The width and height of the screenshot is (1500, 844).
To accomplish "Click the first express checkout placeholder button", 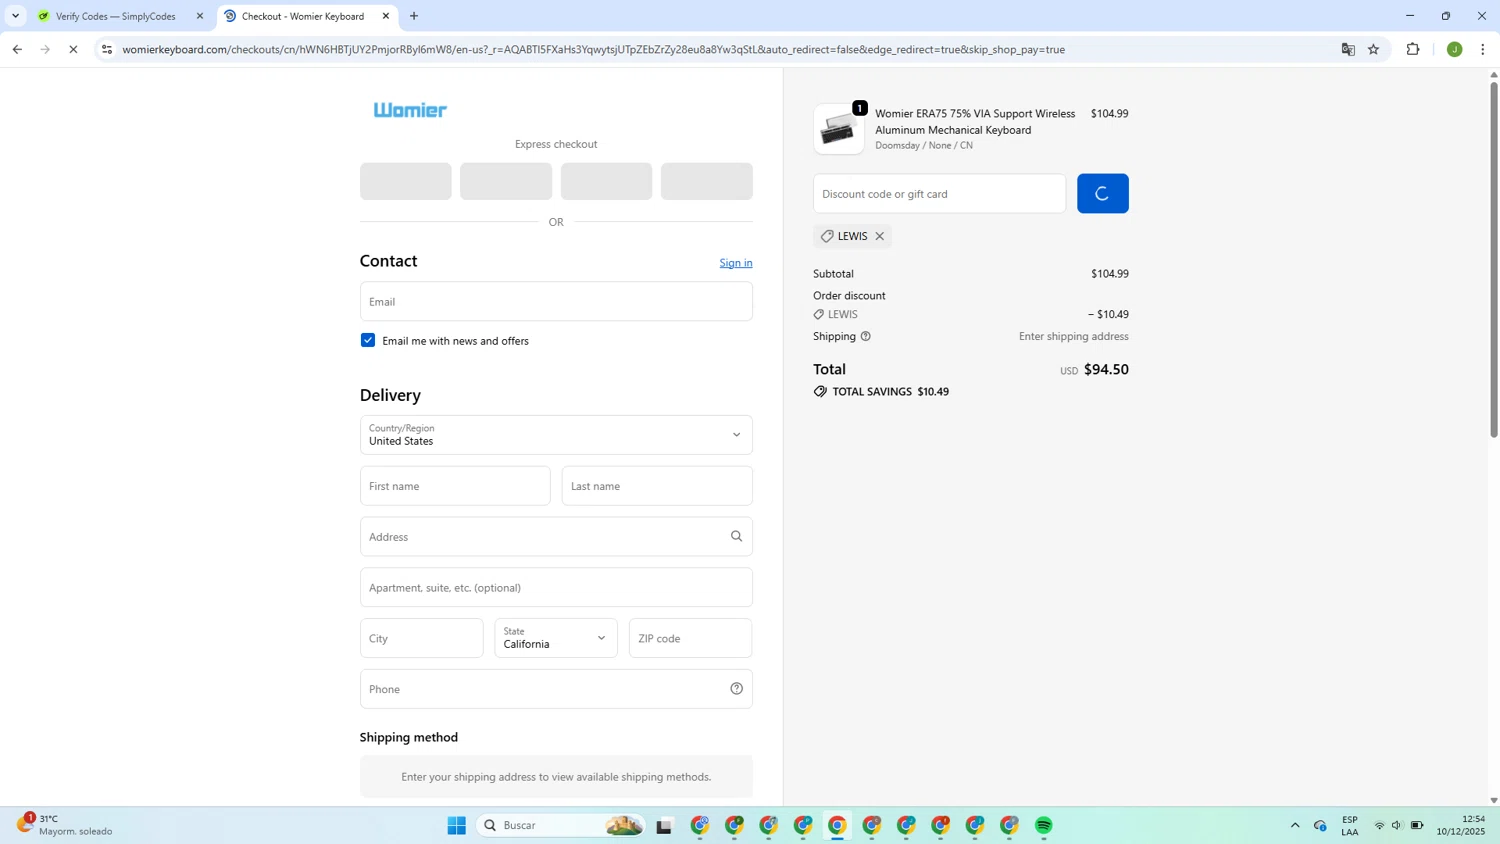I will [x=405, y=181].
